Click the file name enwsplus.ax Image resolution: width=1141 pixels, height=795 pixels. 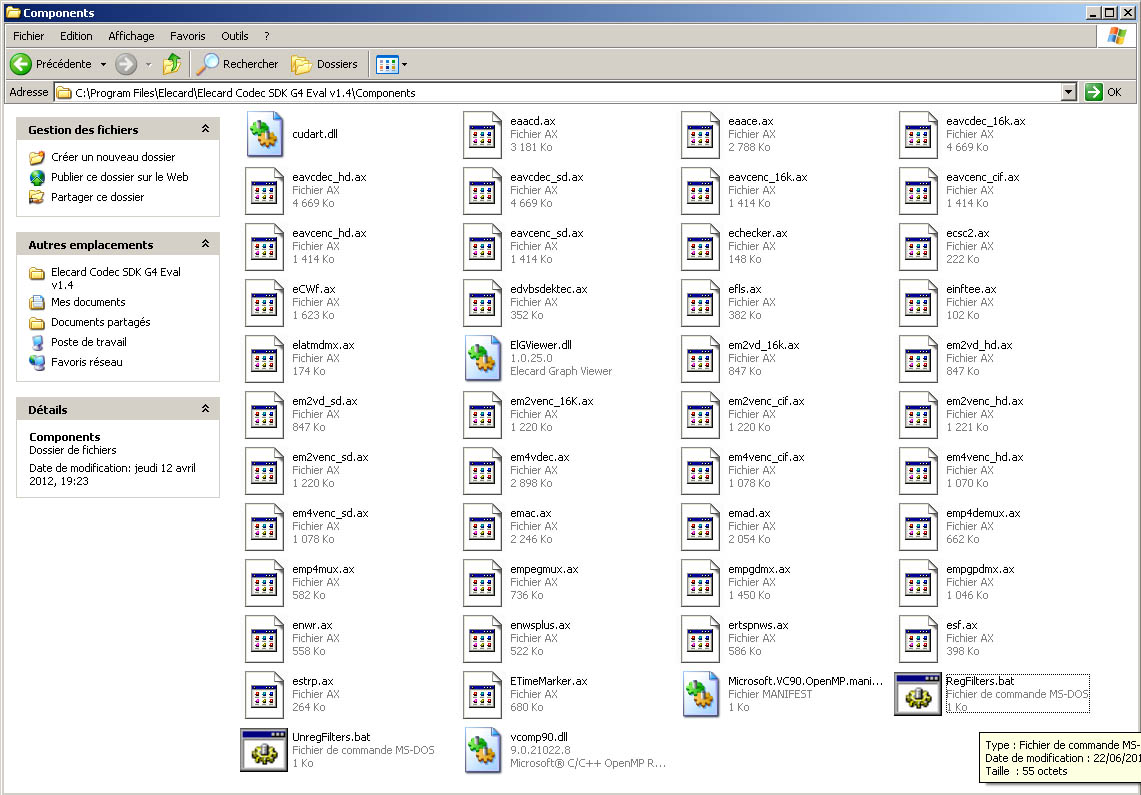(540, 625)
